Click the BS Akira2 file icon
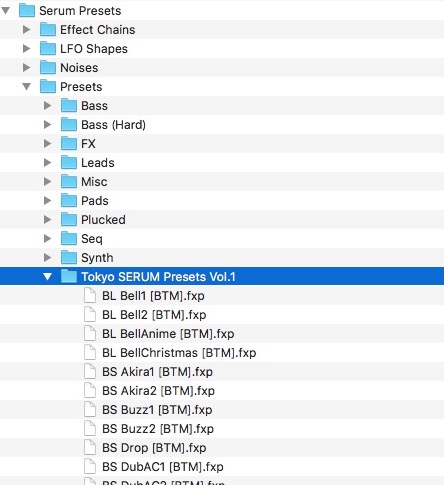 90,391
